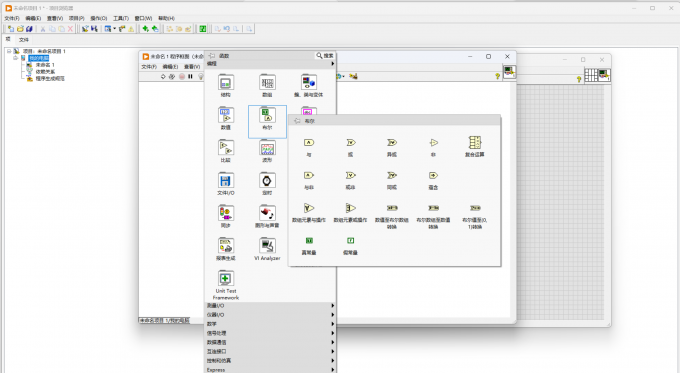Open the Comparison (比较) palette
680x373 pixels.
click(226, 151)
